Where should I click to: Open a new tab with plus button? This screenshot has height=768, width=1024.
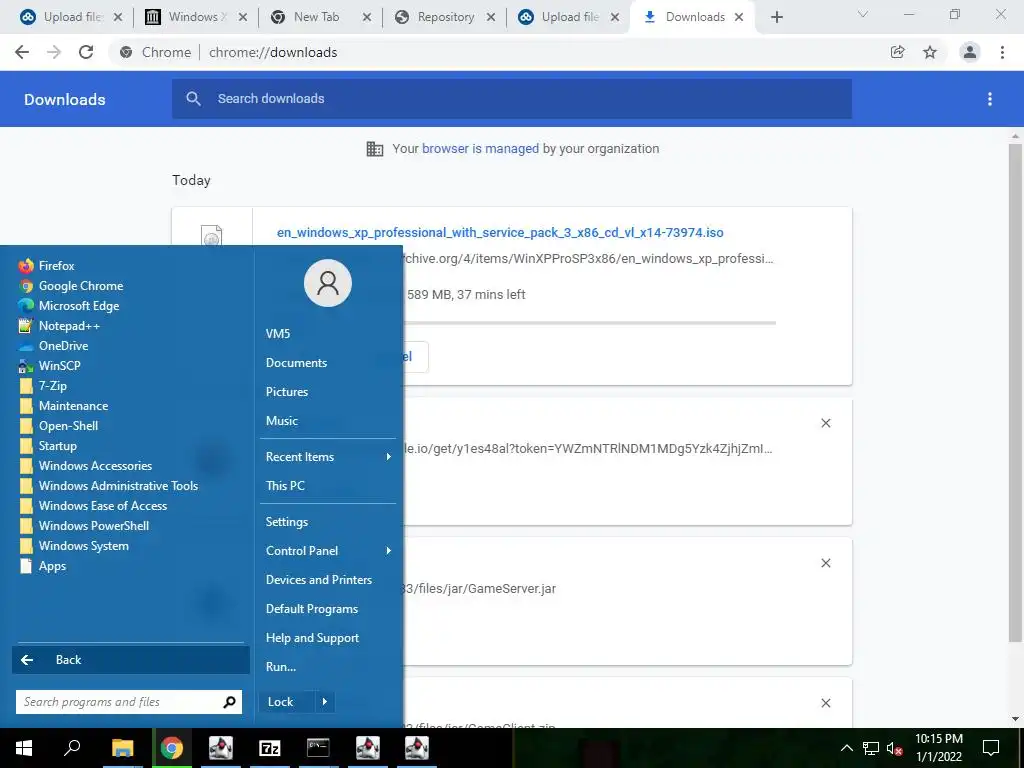pyautogui.click(x=776, y=17)
